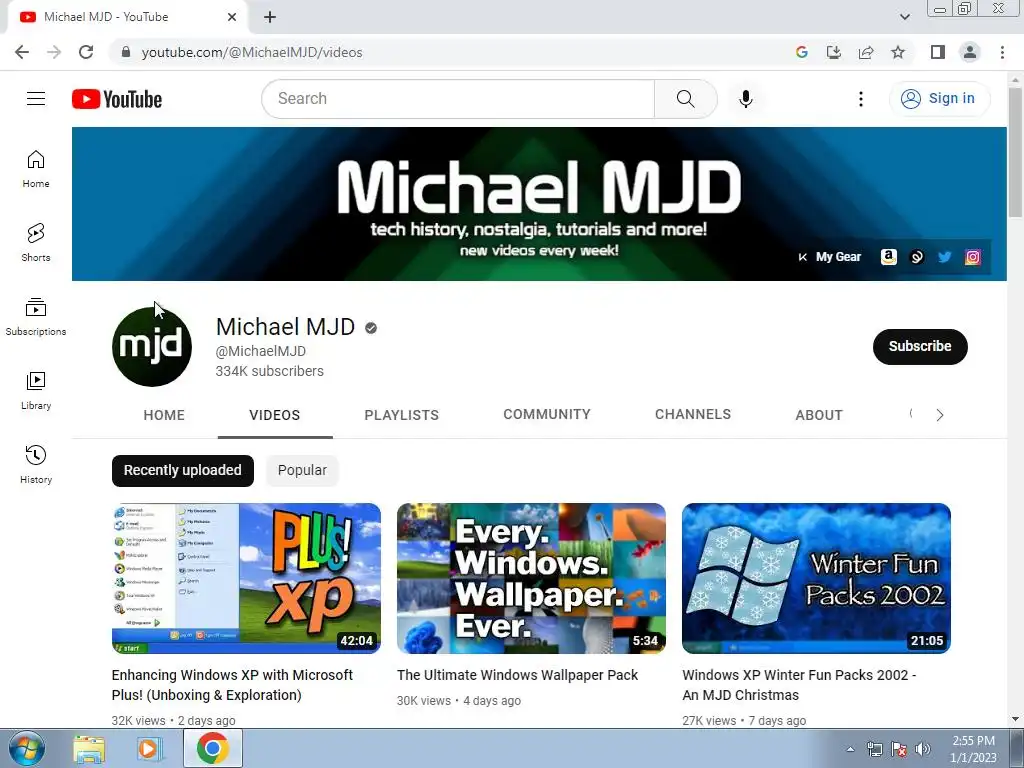Click the Plus! XP video thumbnail
The image size is (1024, 768).
pos(246,578)
